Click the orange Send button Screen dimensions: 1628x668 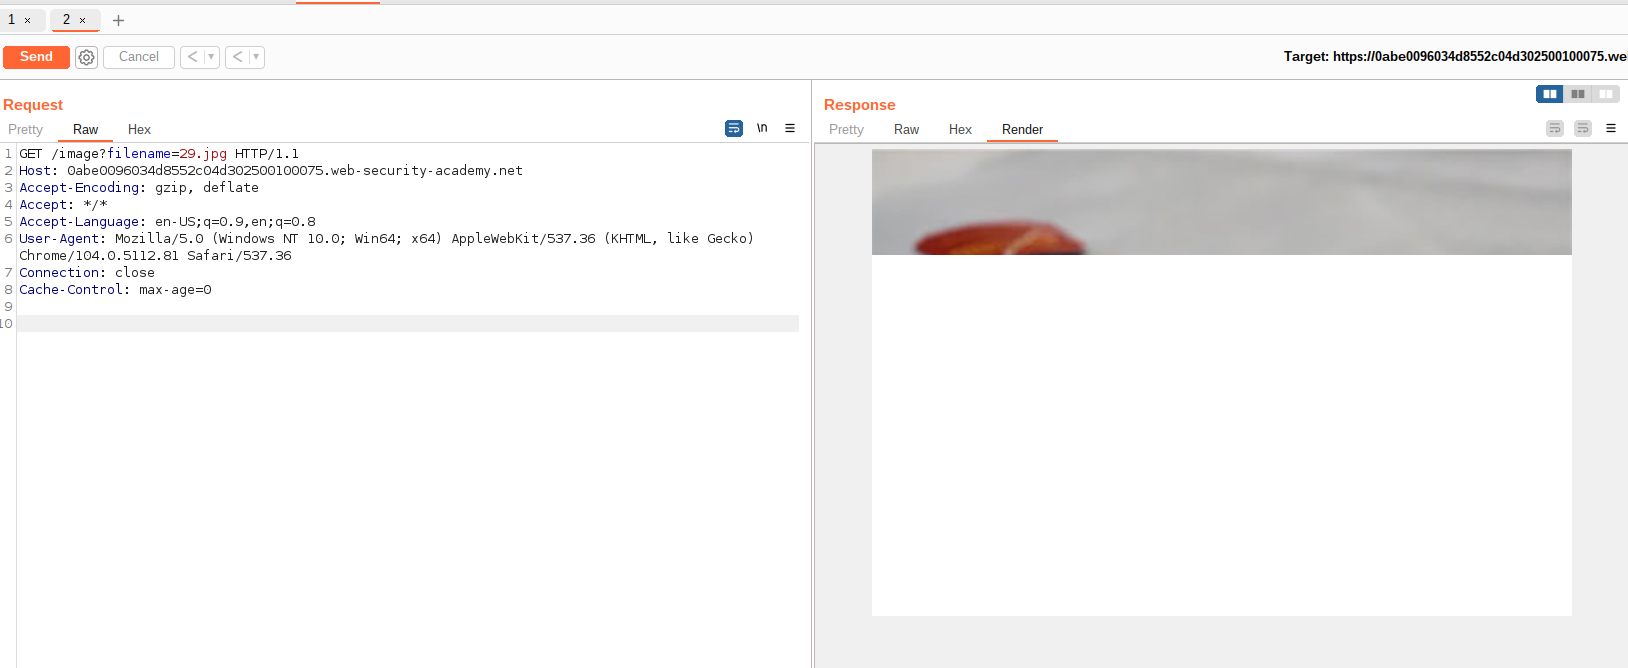[x=36, y=57]
